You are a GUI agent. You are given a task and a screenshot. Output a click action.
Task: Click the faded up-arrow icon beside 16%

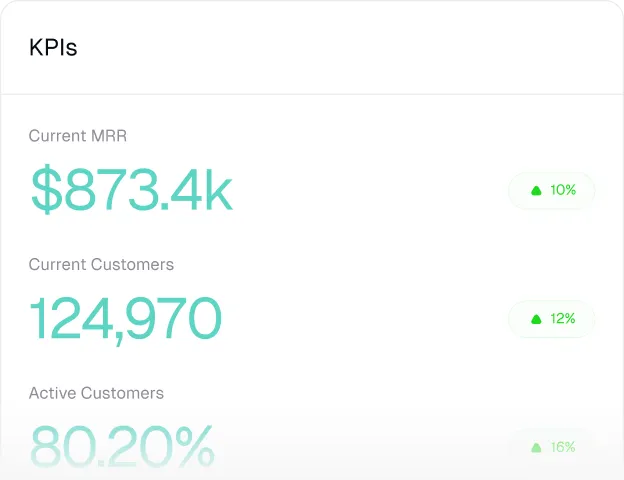[x=536, y=447]
